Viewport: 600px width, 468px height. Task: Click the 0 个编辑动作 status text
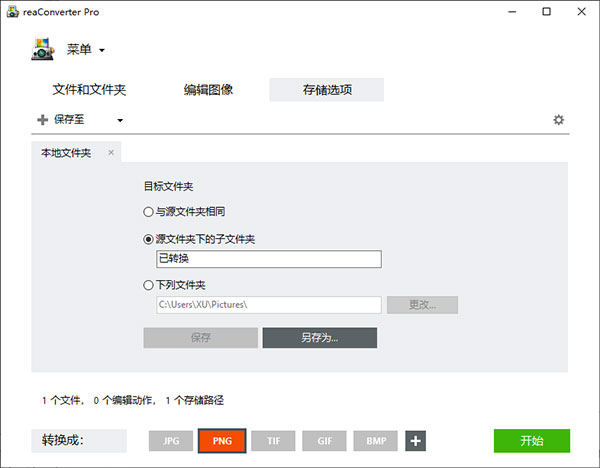point(123,400)
